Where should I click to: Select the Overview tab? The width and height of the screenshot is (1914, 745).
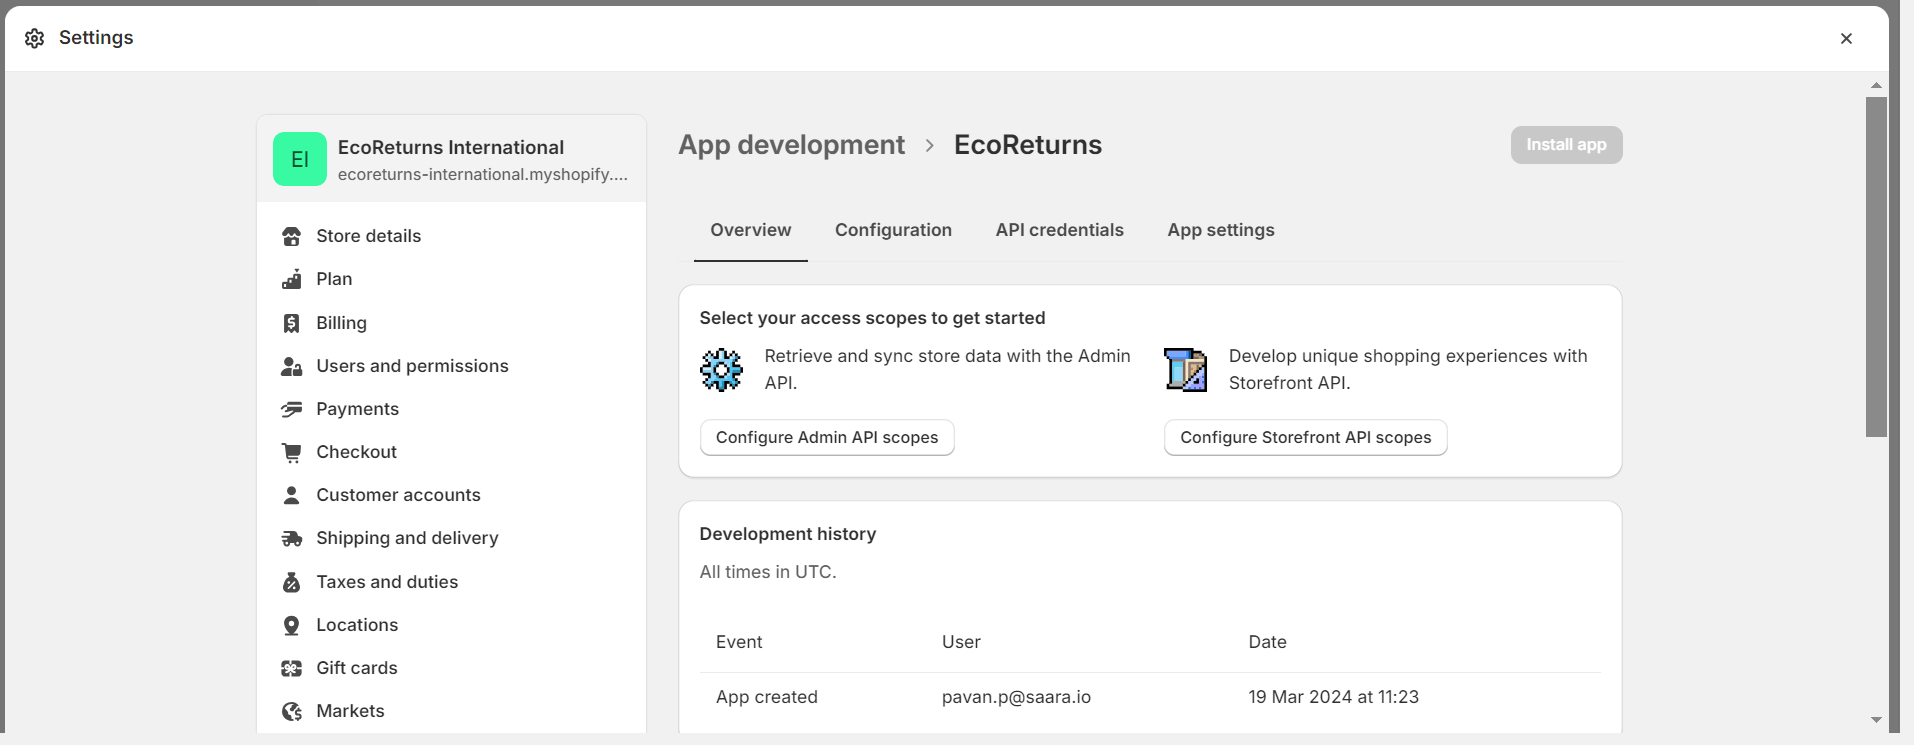[751, 230]
